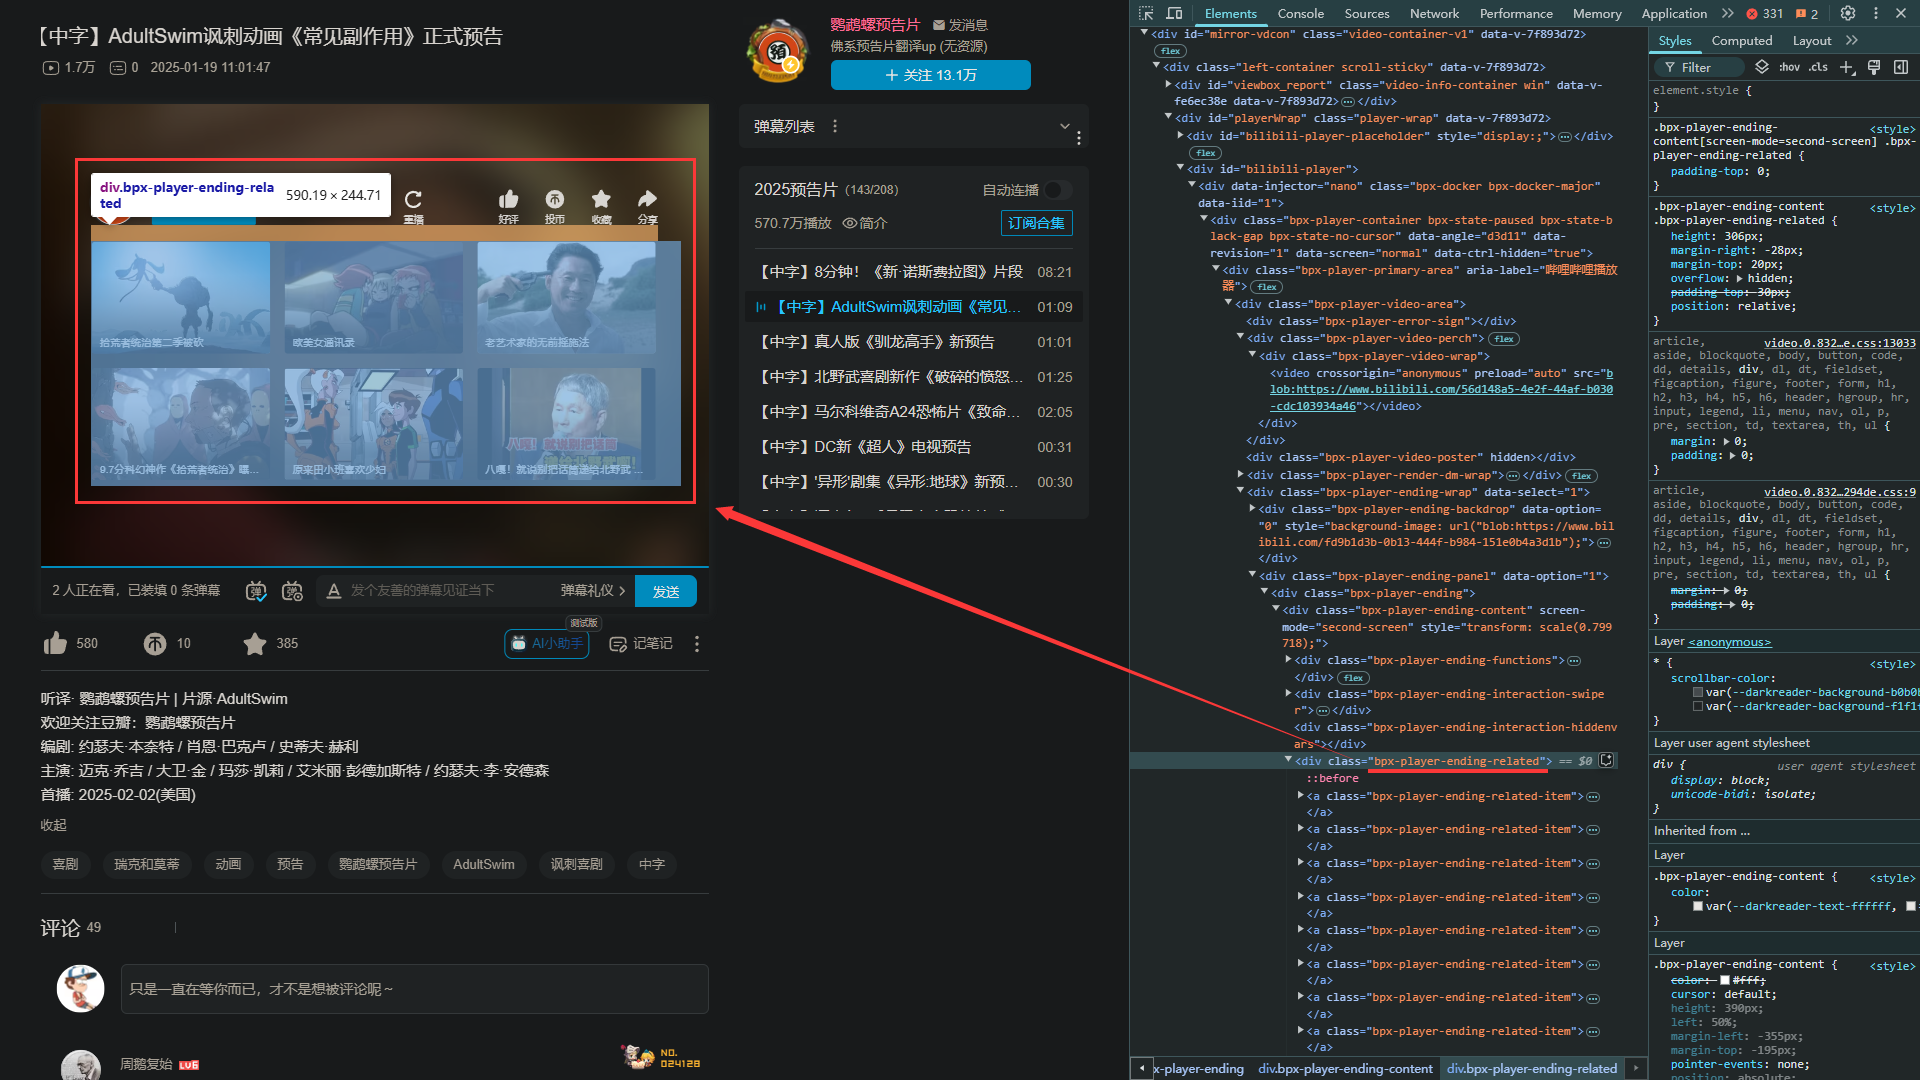Show more Styles pane tabs chevron
1920x1080 pixels.
1851,40
